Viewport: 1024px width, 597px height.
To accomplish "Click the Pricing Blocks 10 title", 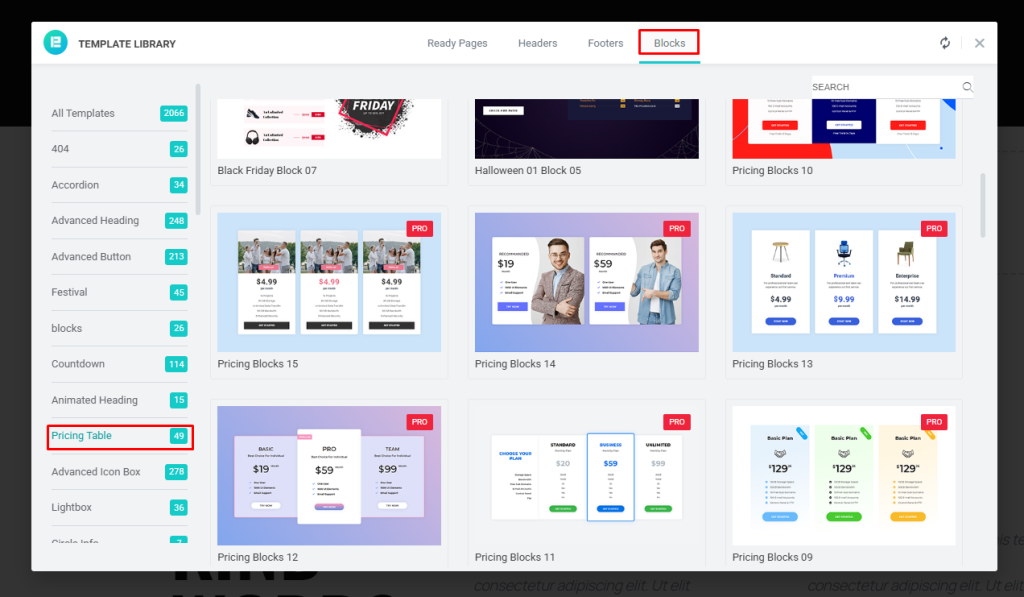I will point(772,170).
